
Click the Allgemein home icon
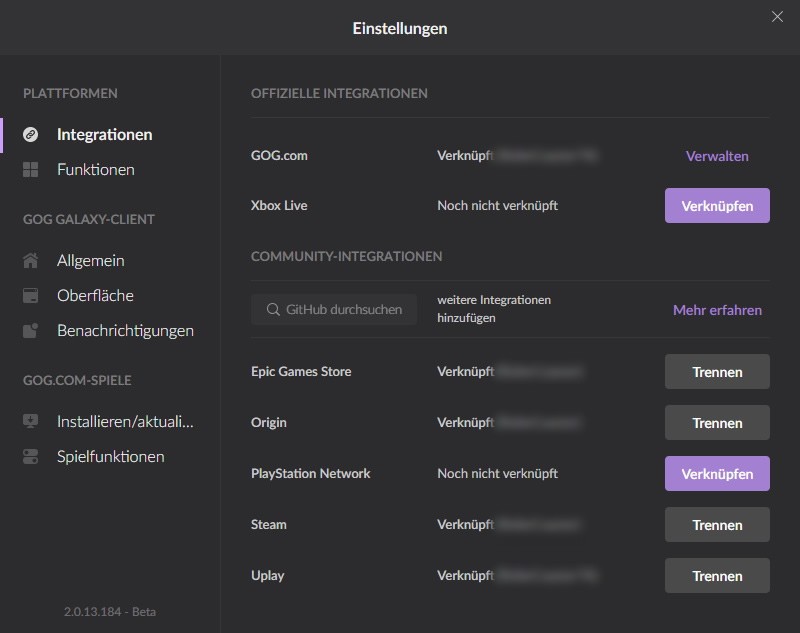point(31,261)
